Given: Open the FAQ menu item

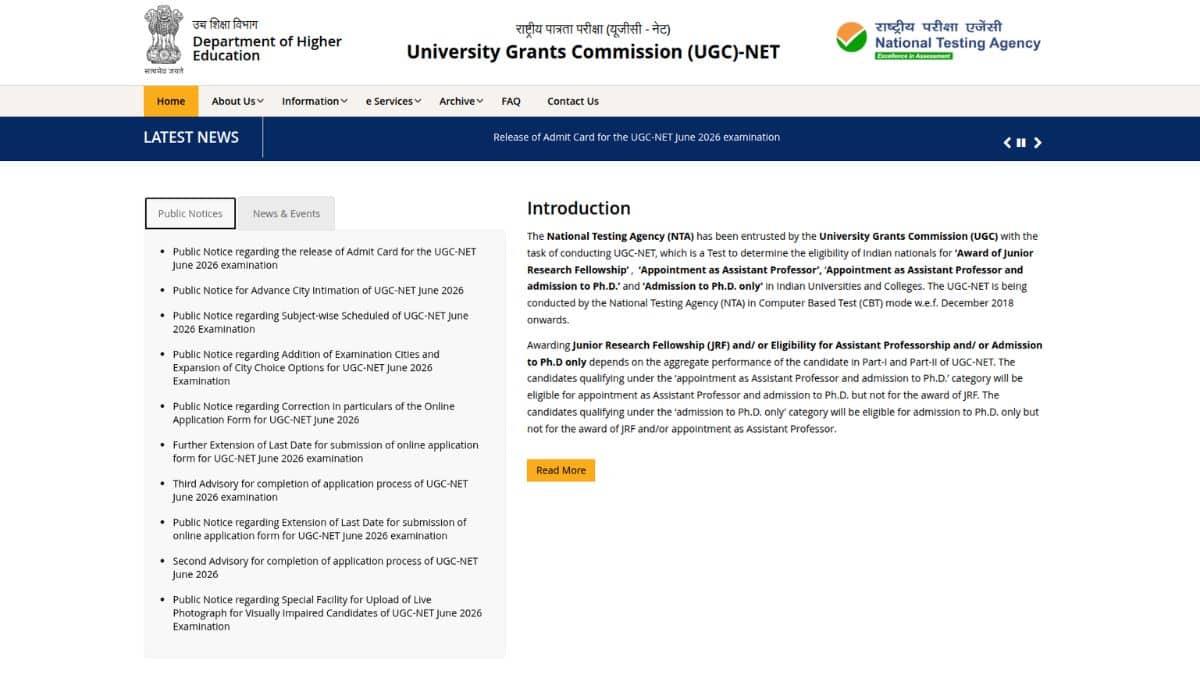Looking at the screenshot, I should coord(511,101).
